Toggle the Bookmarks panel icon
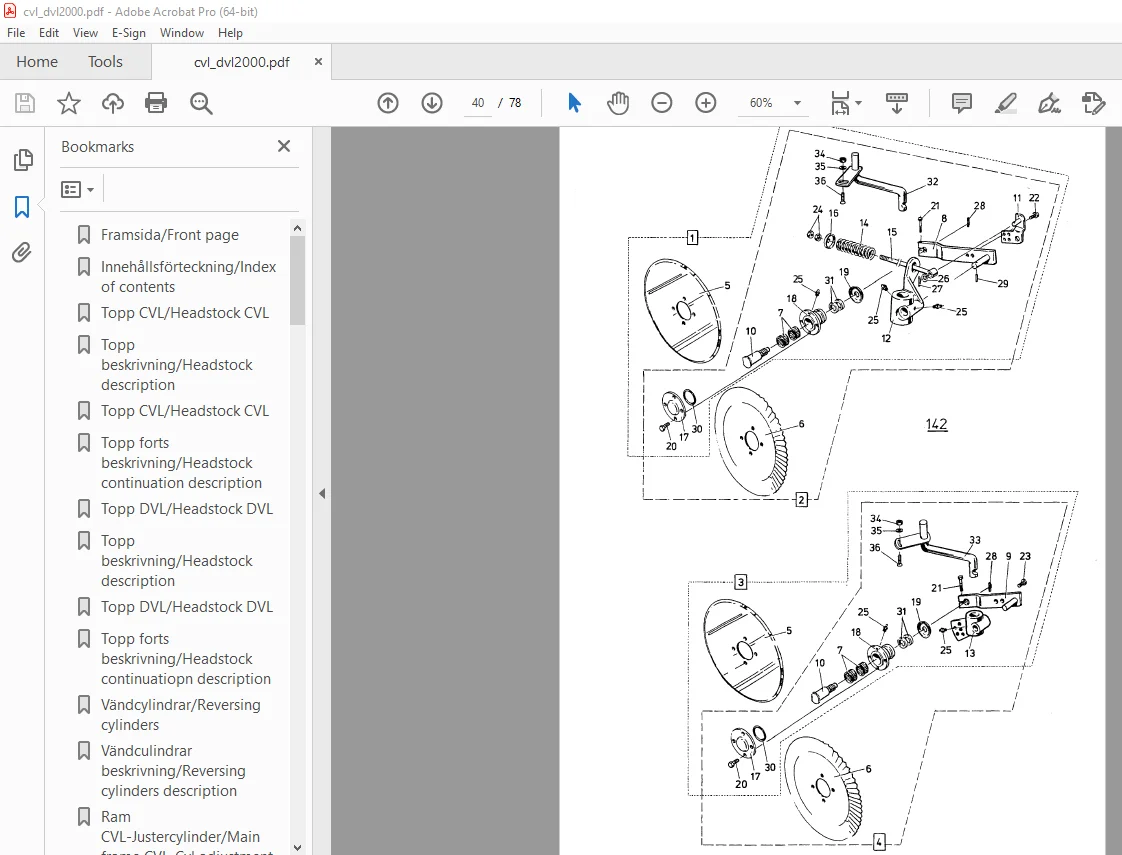 22,207
